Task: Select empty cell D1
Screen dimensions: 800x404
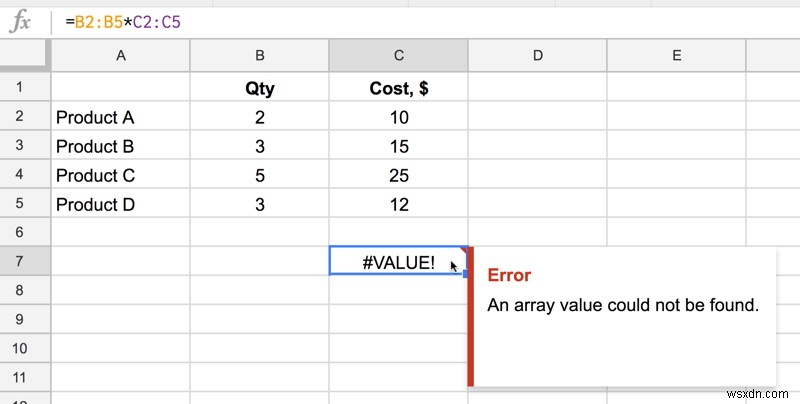Action: click(x=537, y=87)
